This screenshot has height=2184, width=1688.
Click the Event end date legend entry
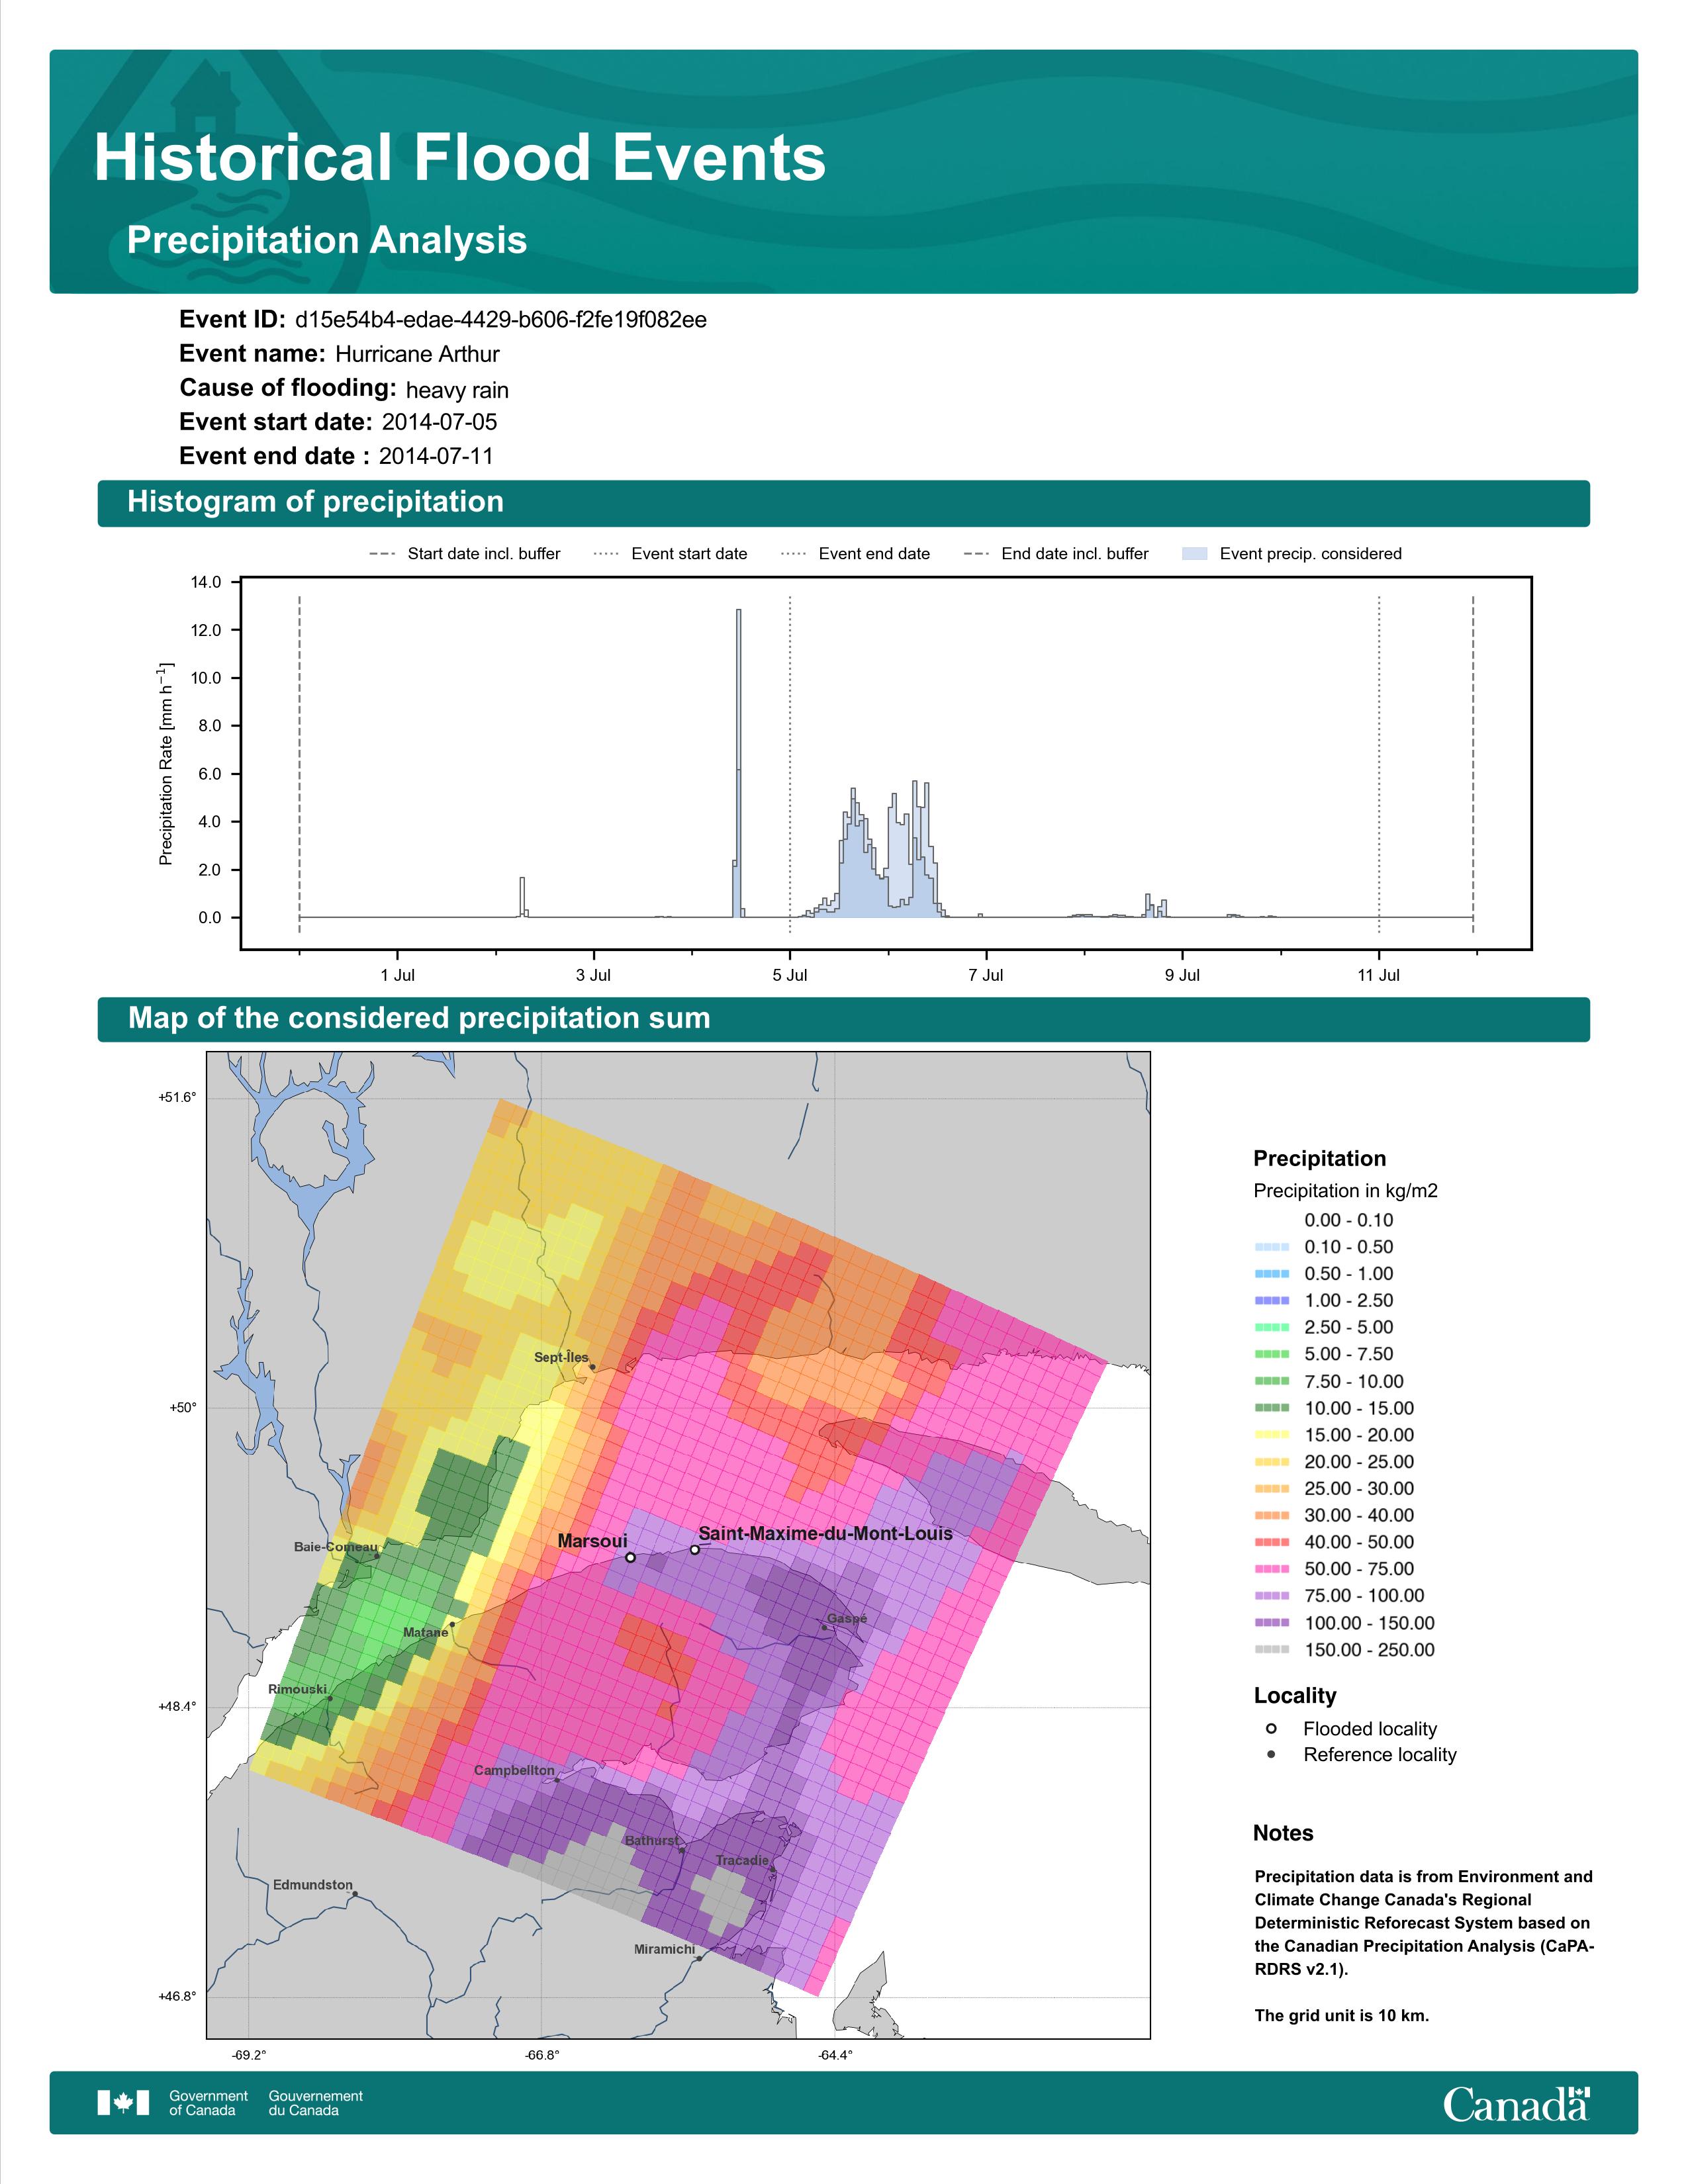[x=855, y=554]
